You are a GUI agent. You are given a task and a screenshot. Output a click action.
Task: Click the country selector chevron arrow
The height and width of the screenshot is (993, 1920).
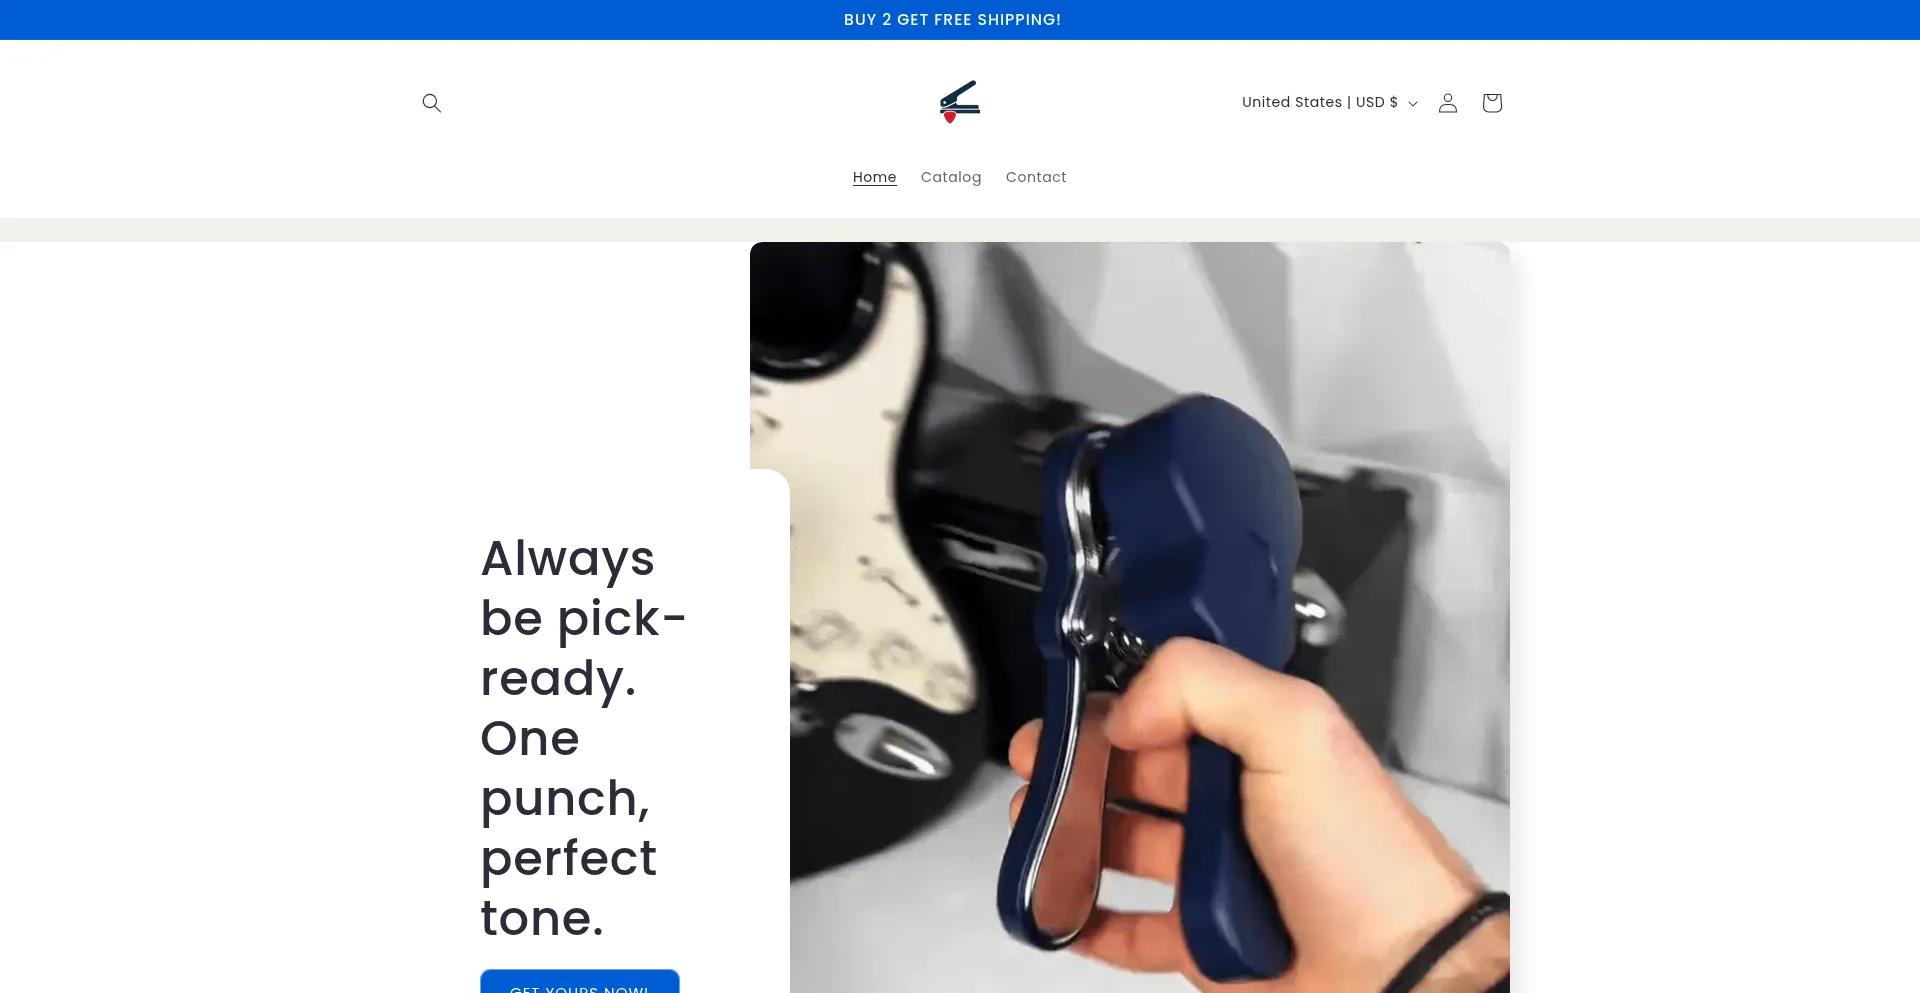click(x=1412, y=104)
